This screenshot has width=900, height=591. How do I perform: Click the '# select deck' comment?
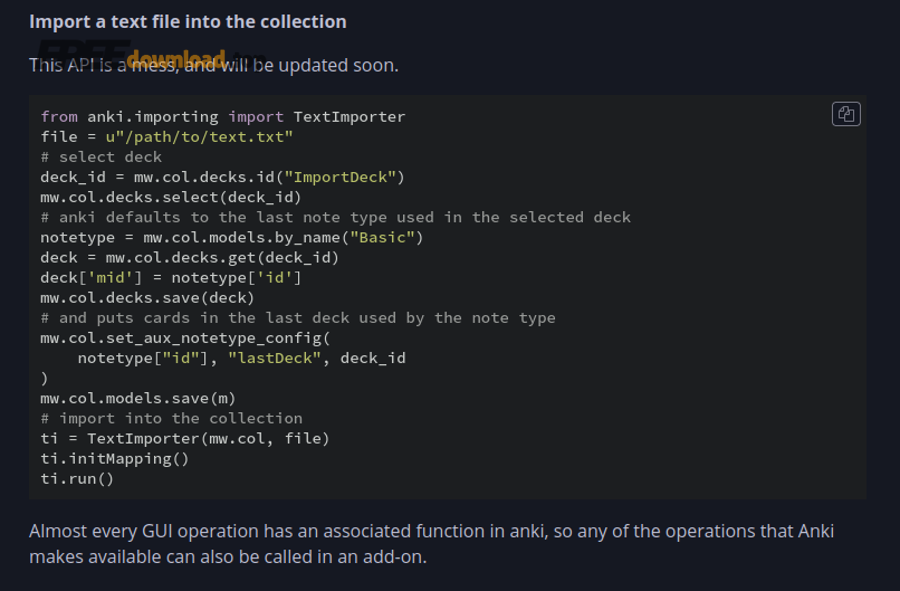(101, 157)
